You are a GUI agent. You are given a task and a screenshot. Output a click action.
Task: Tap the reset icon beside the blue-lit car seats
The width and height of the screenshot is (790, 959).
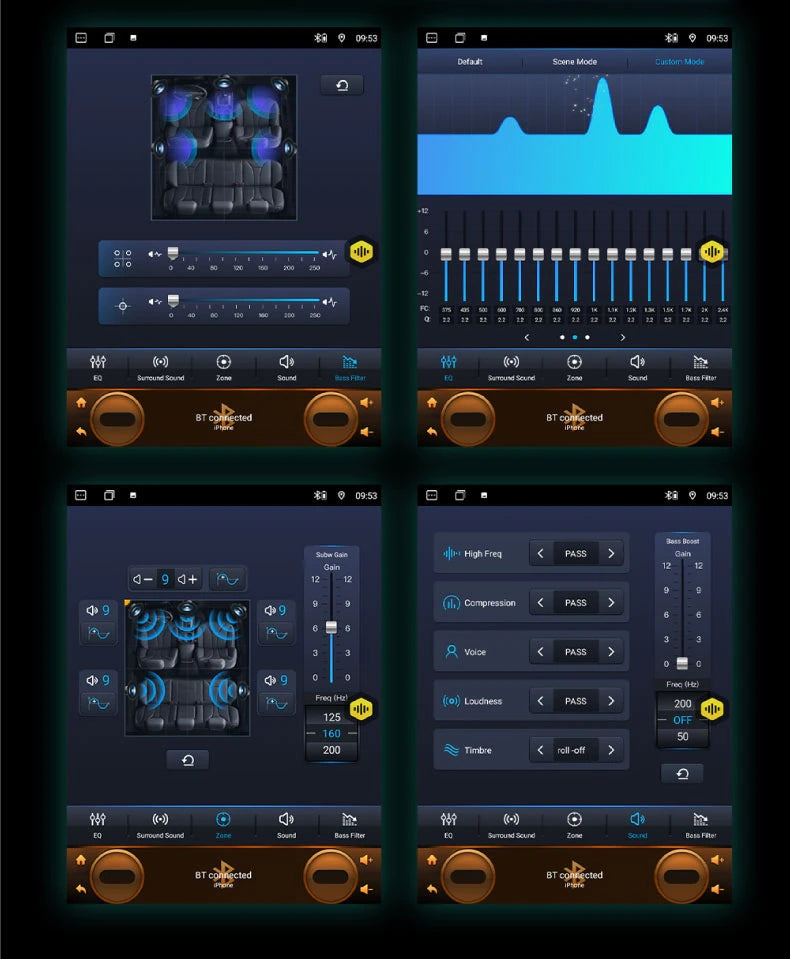(x=342, y=85)
